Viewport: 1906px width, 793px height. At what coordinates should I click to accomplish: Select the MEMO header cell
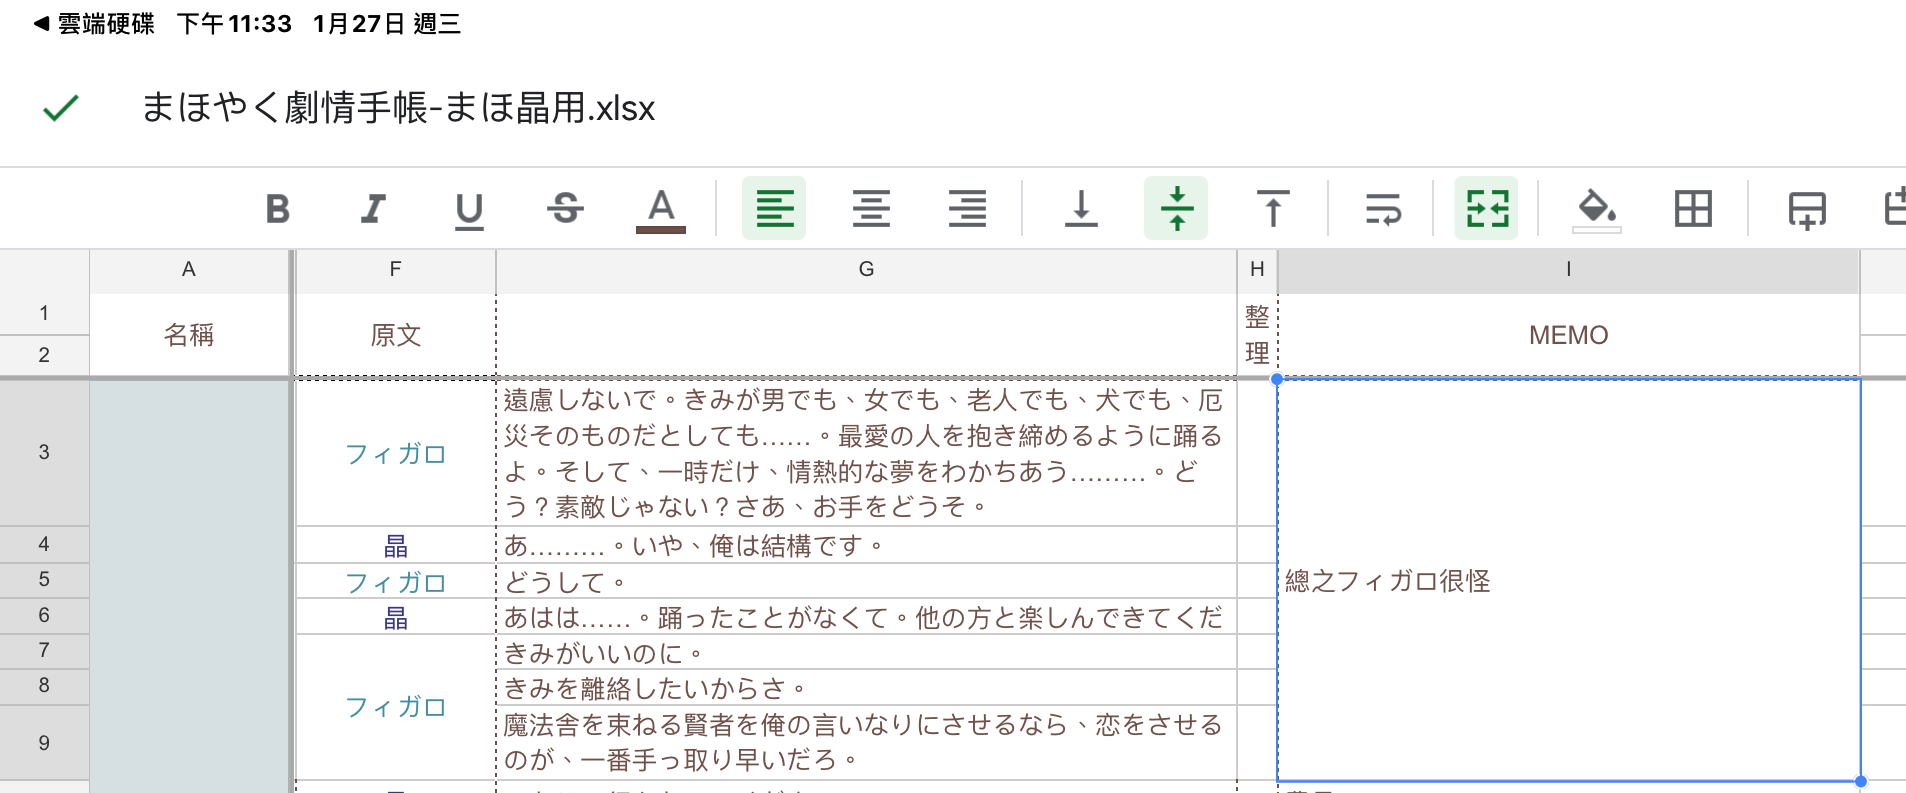pos(1568,335)
